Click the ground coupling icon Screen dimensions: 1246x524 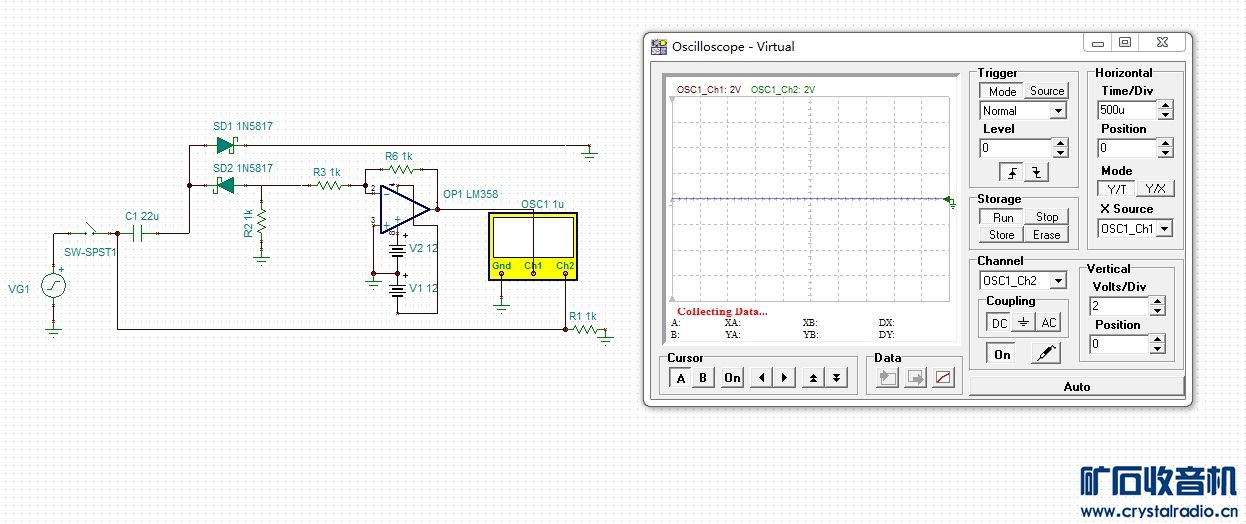(1022, 323)
